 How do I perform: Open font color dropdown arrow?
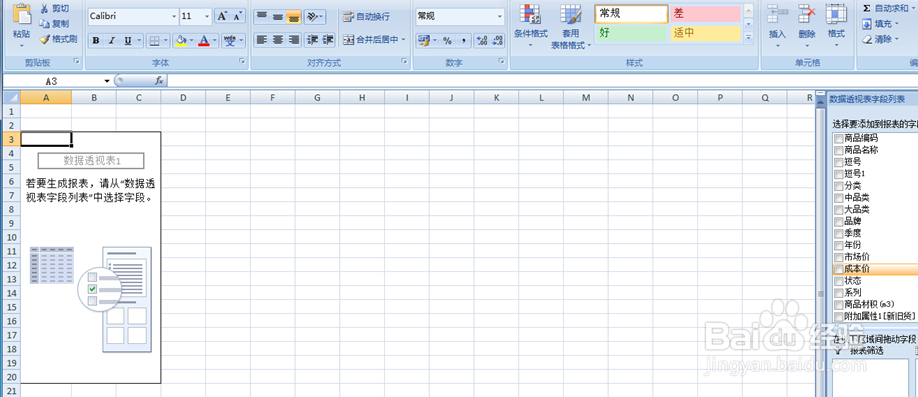pyautogui.click(x=214, y=40)
